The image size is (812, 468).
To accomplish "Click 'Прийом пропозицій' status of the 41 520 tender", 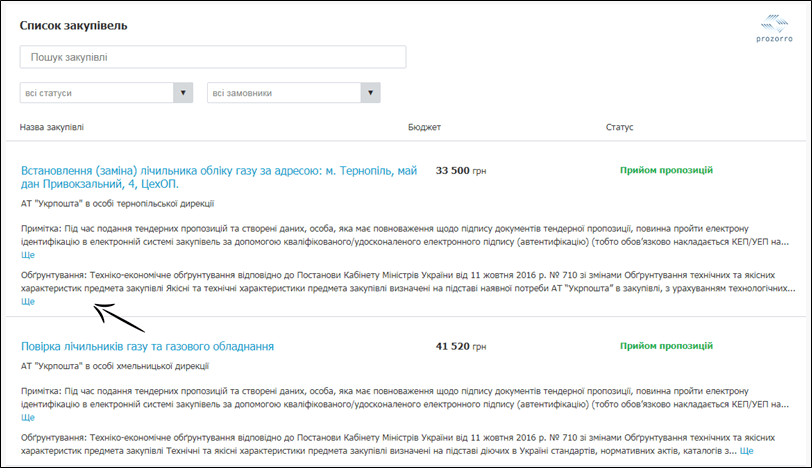I will tap(666, 346).
